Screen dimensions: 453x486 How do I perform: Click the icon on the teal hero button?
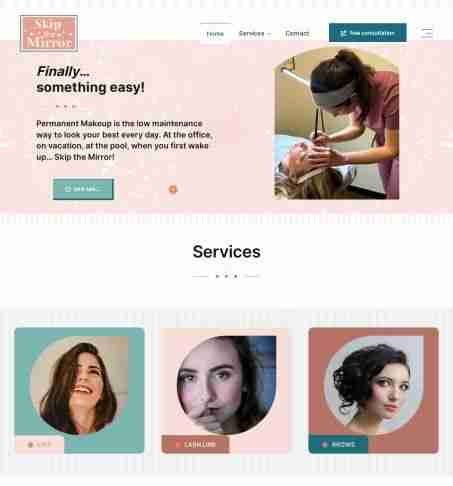click(x=68, y=189)
